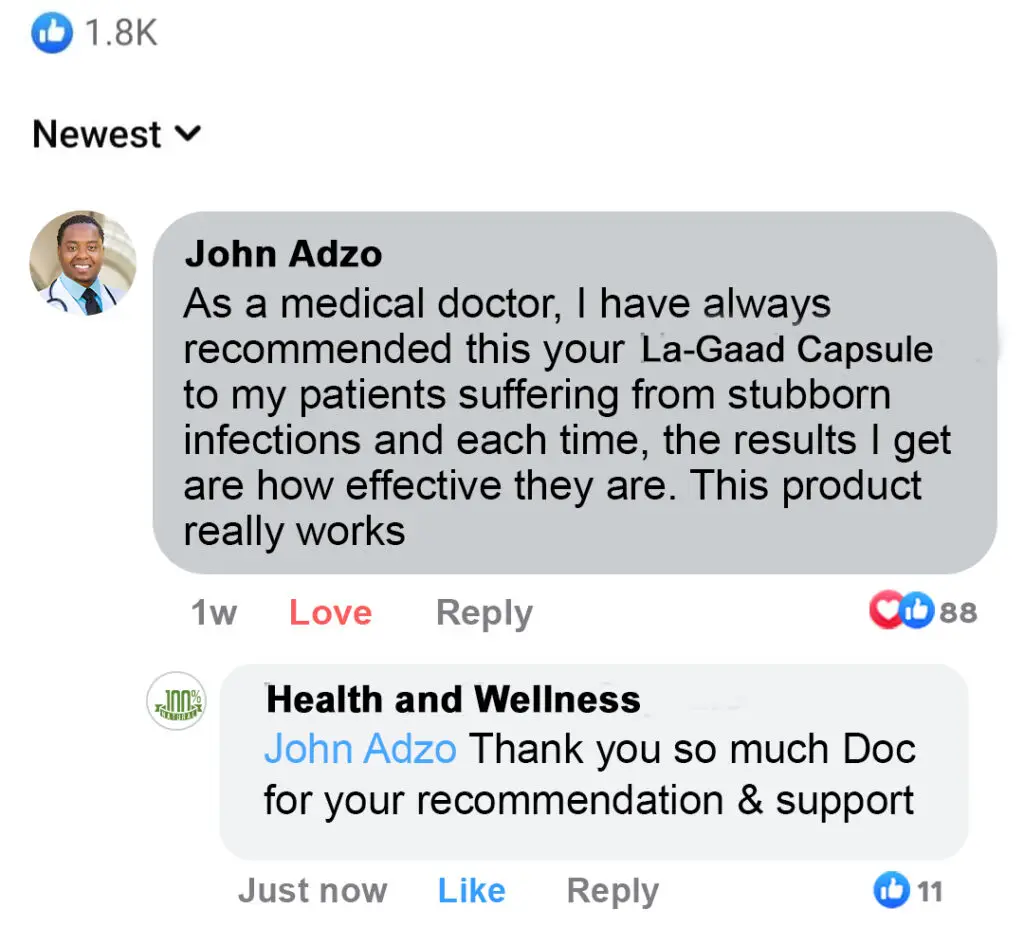View the 88 reactions count
The width and height of the screenshot is (1024, 927).
coord(958,611)
